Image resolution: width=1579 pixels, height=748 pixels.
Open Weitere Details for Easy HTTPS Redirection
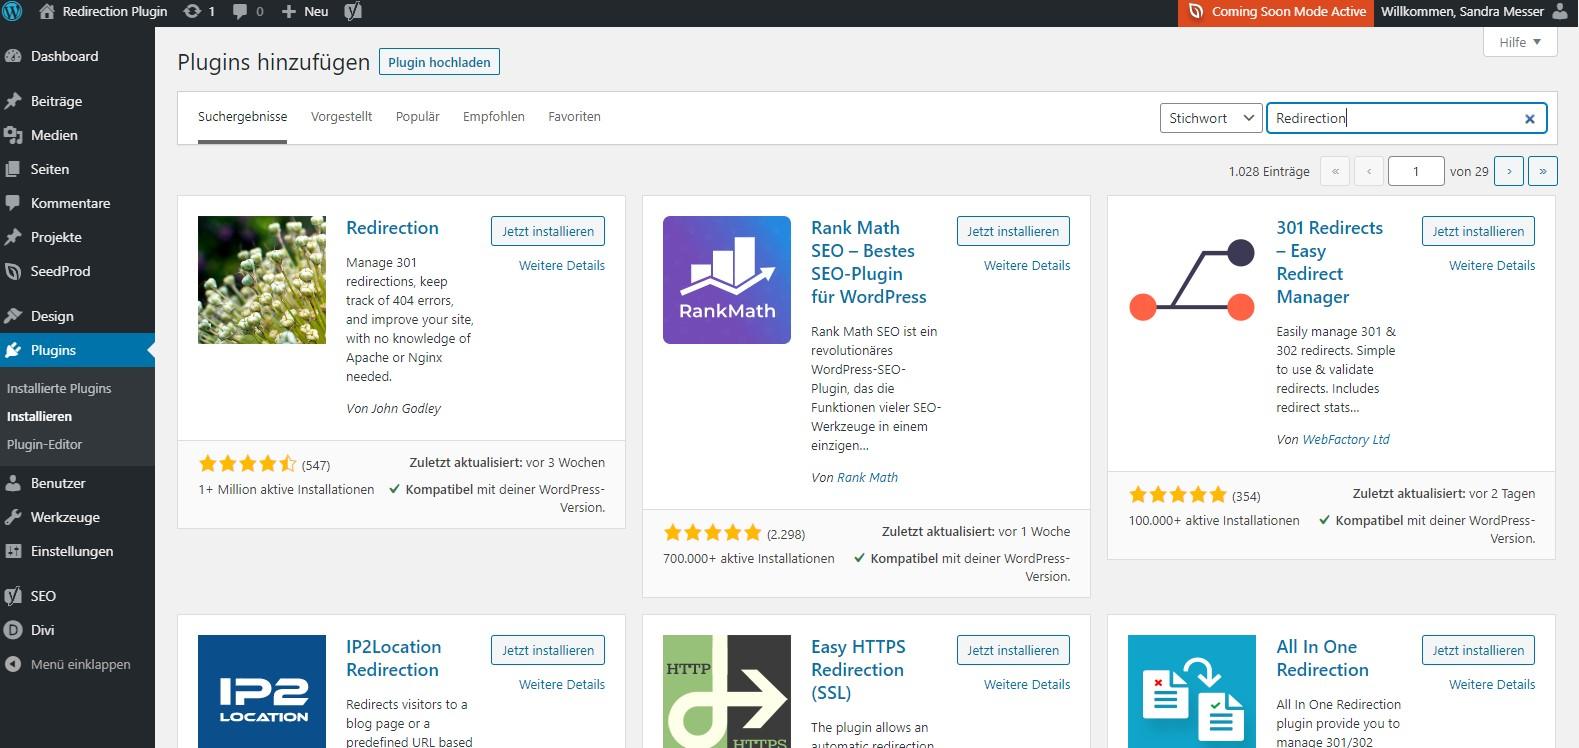coord(1027,685)
